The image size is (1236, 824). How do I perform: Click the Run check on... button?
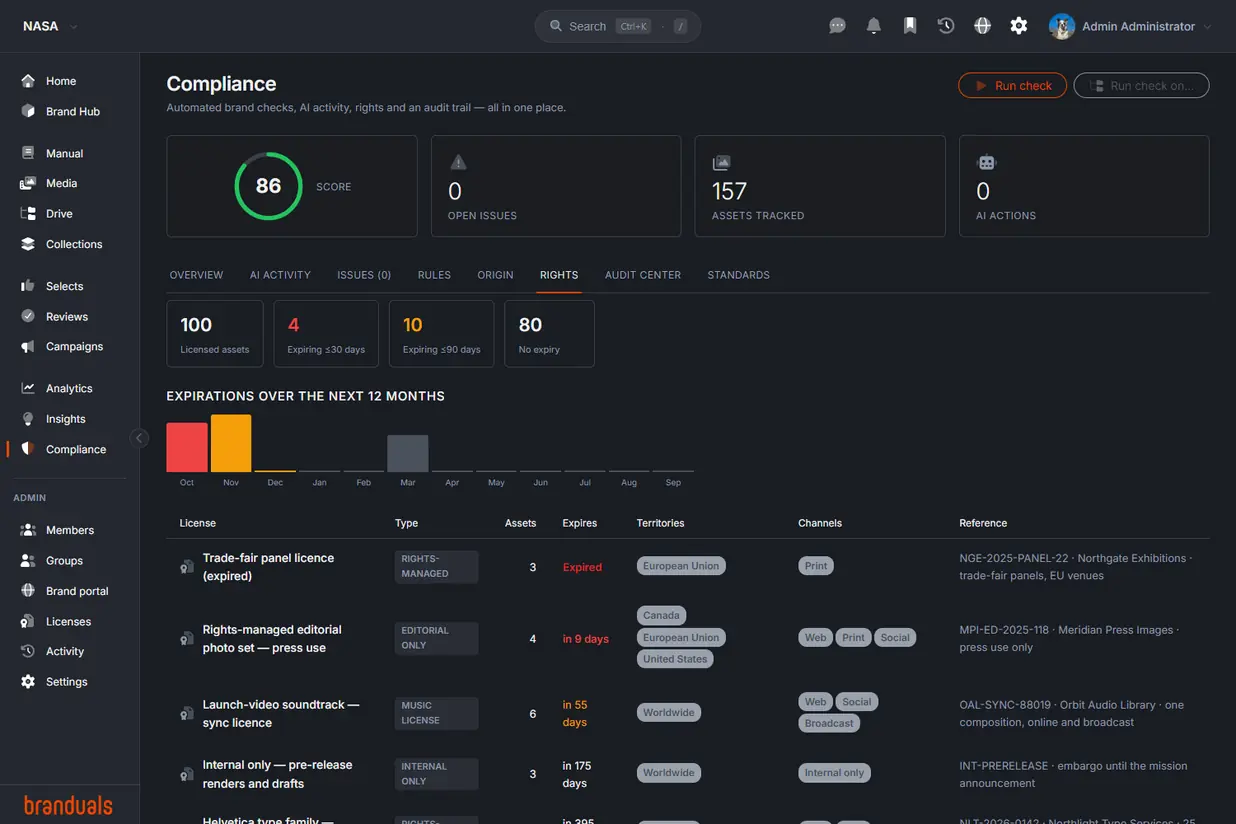pyautogui.click(x=1141, y=85)
